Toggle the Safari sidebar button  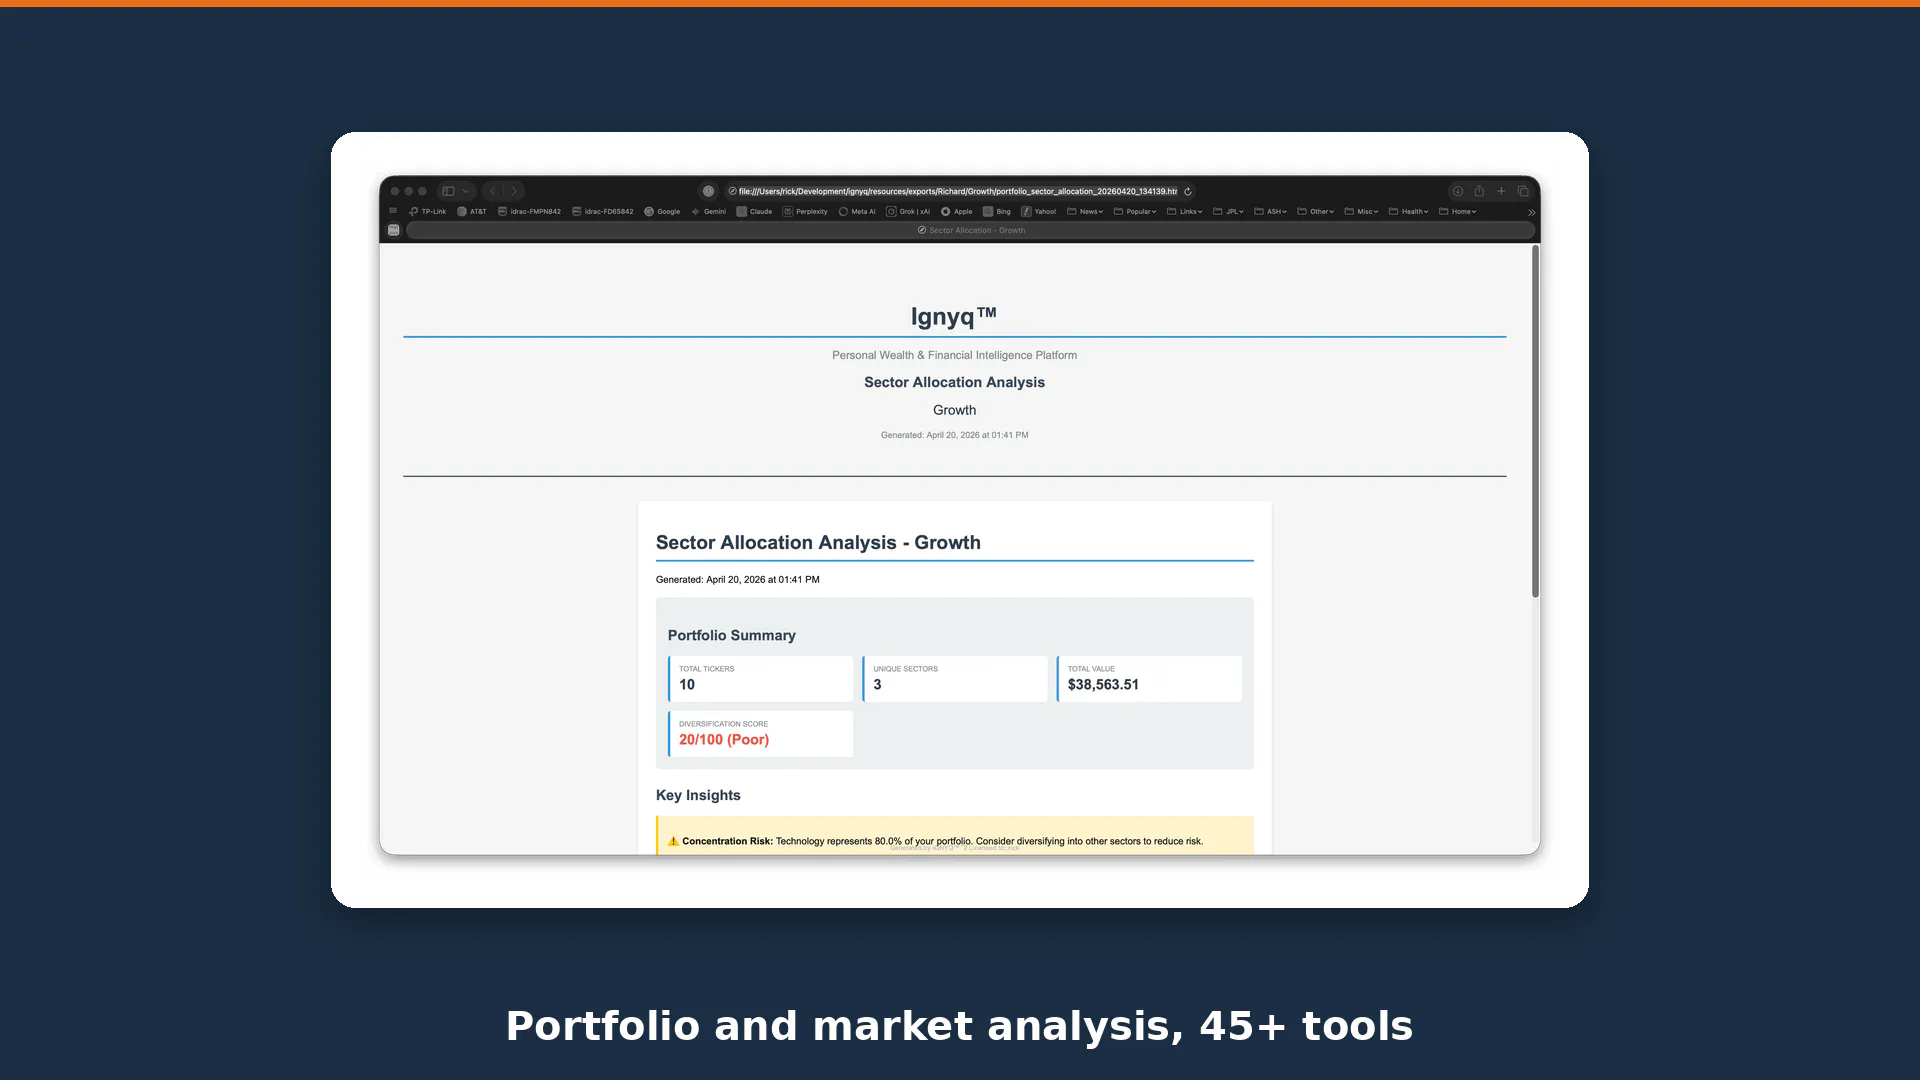click(x=448, y=191)
